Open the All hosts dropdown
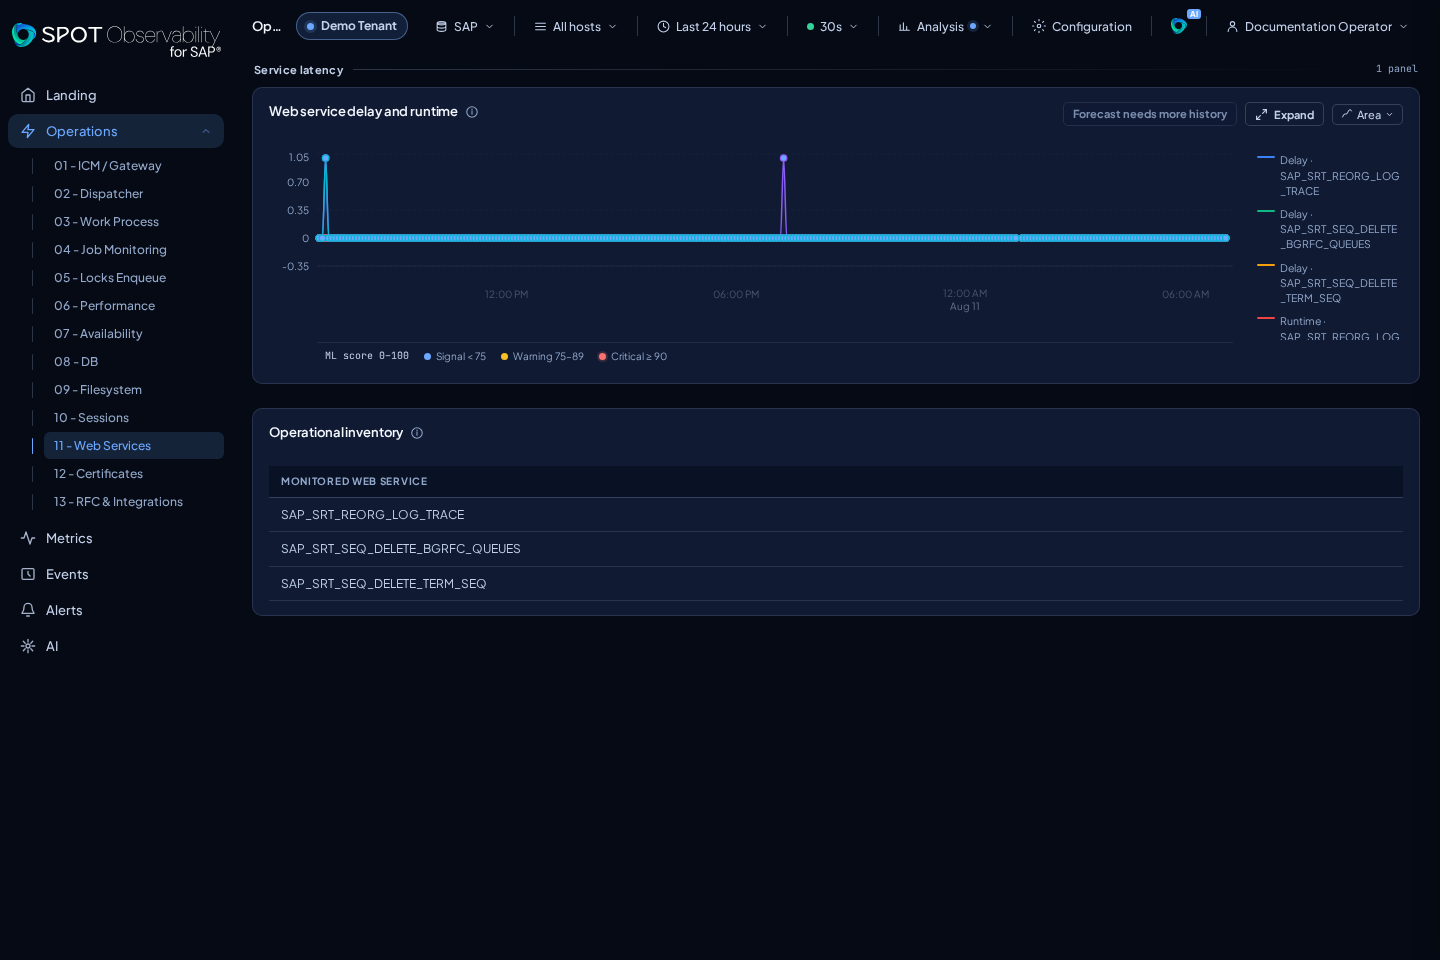This screenshot has width=1440, height=960. [576, 27]
